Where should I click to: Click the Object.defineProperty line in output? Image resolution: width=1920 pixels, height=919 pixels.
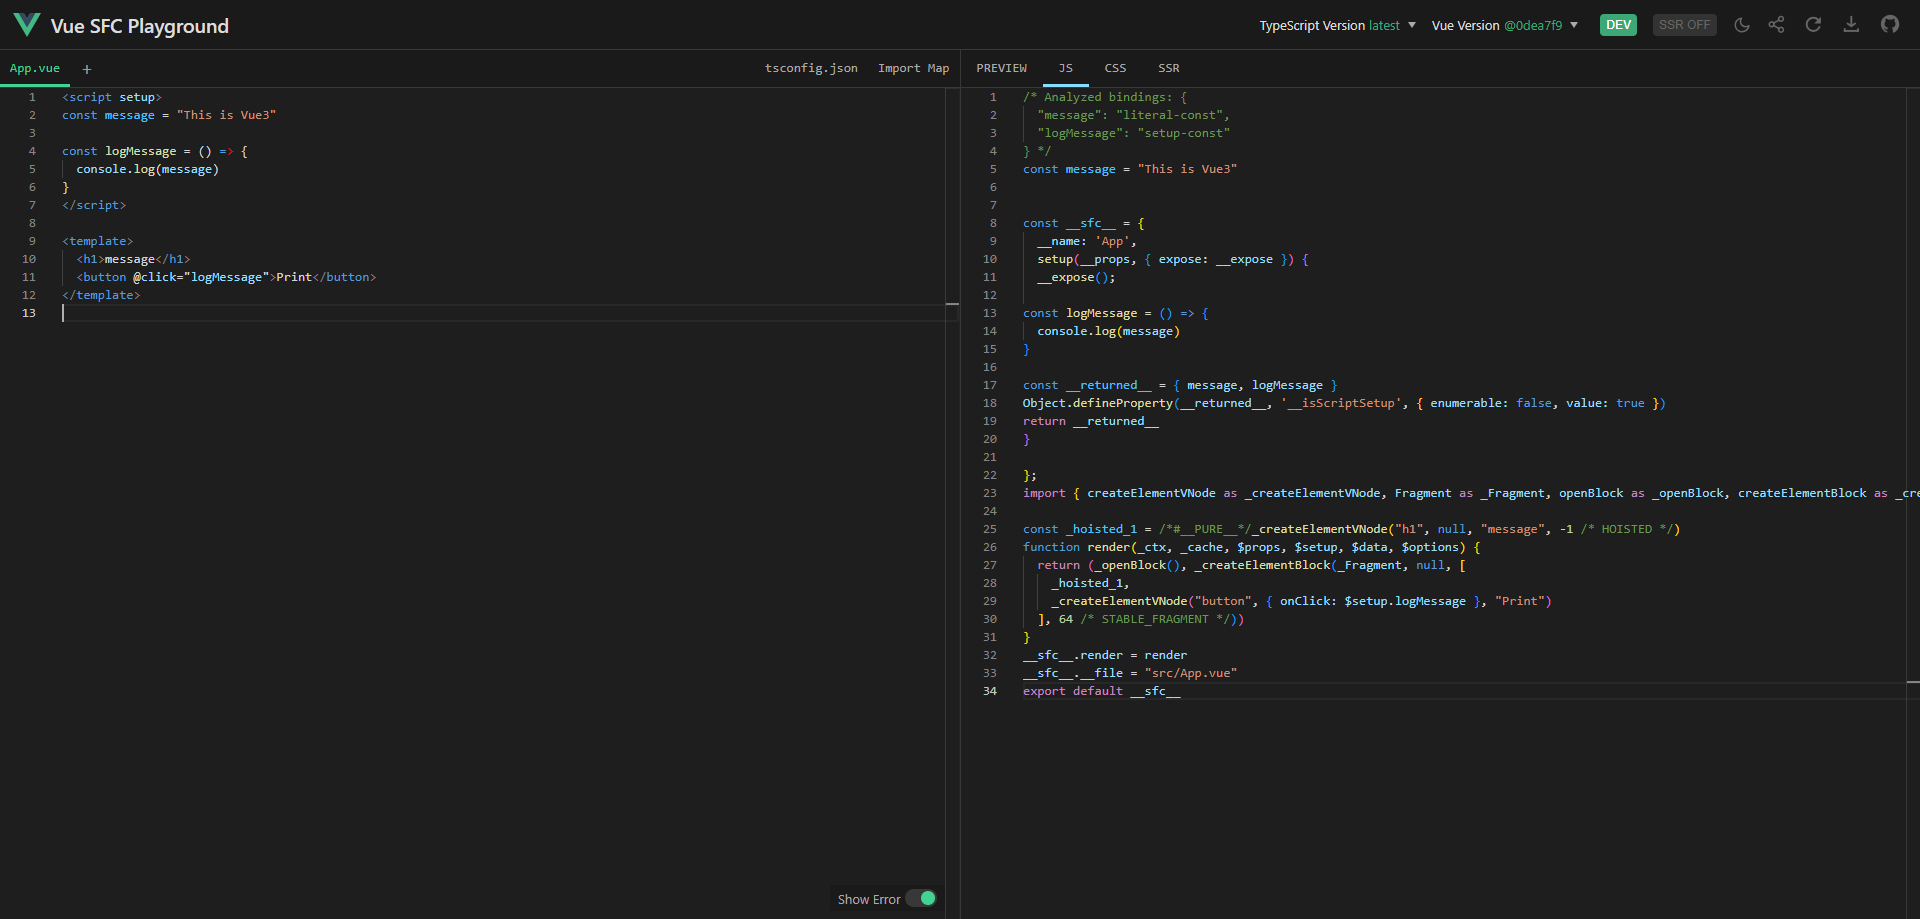[1344, 403]
